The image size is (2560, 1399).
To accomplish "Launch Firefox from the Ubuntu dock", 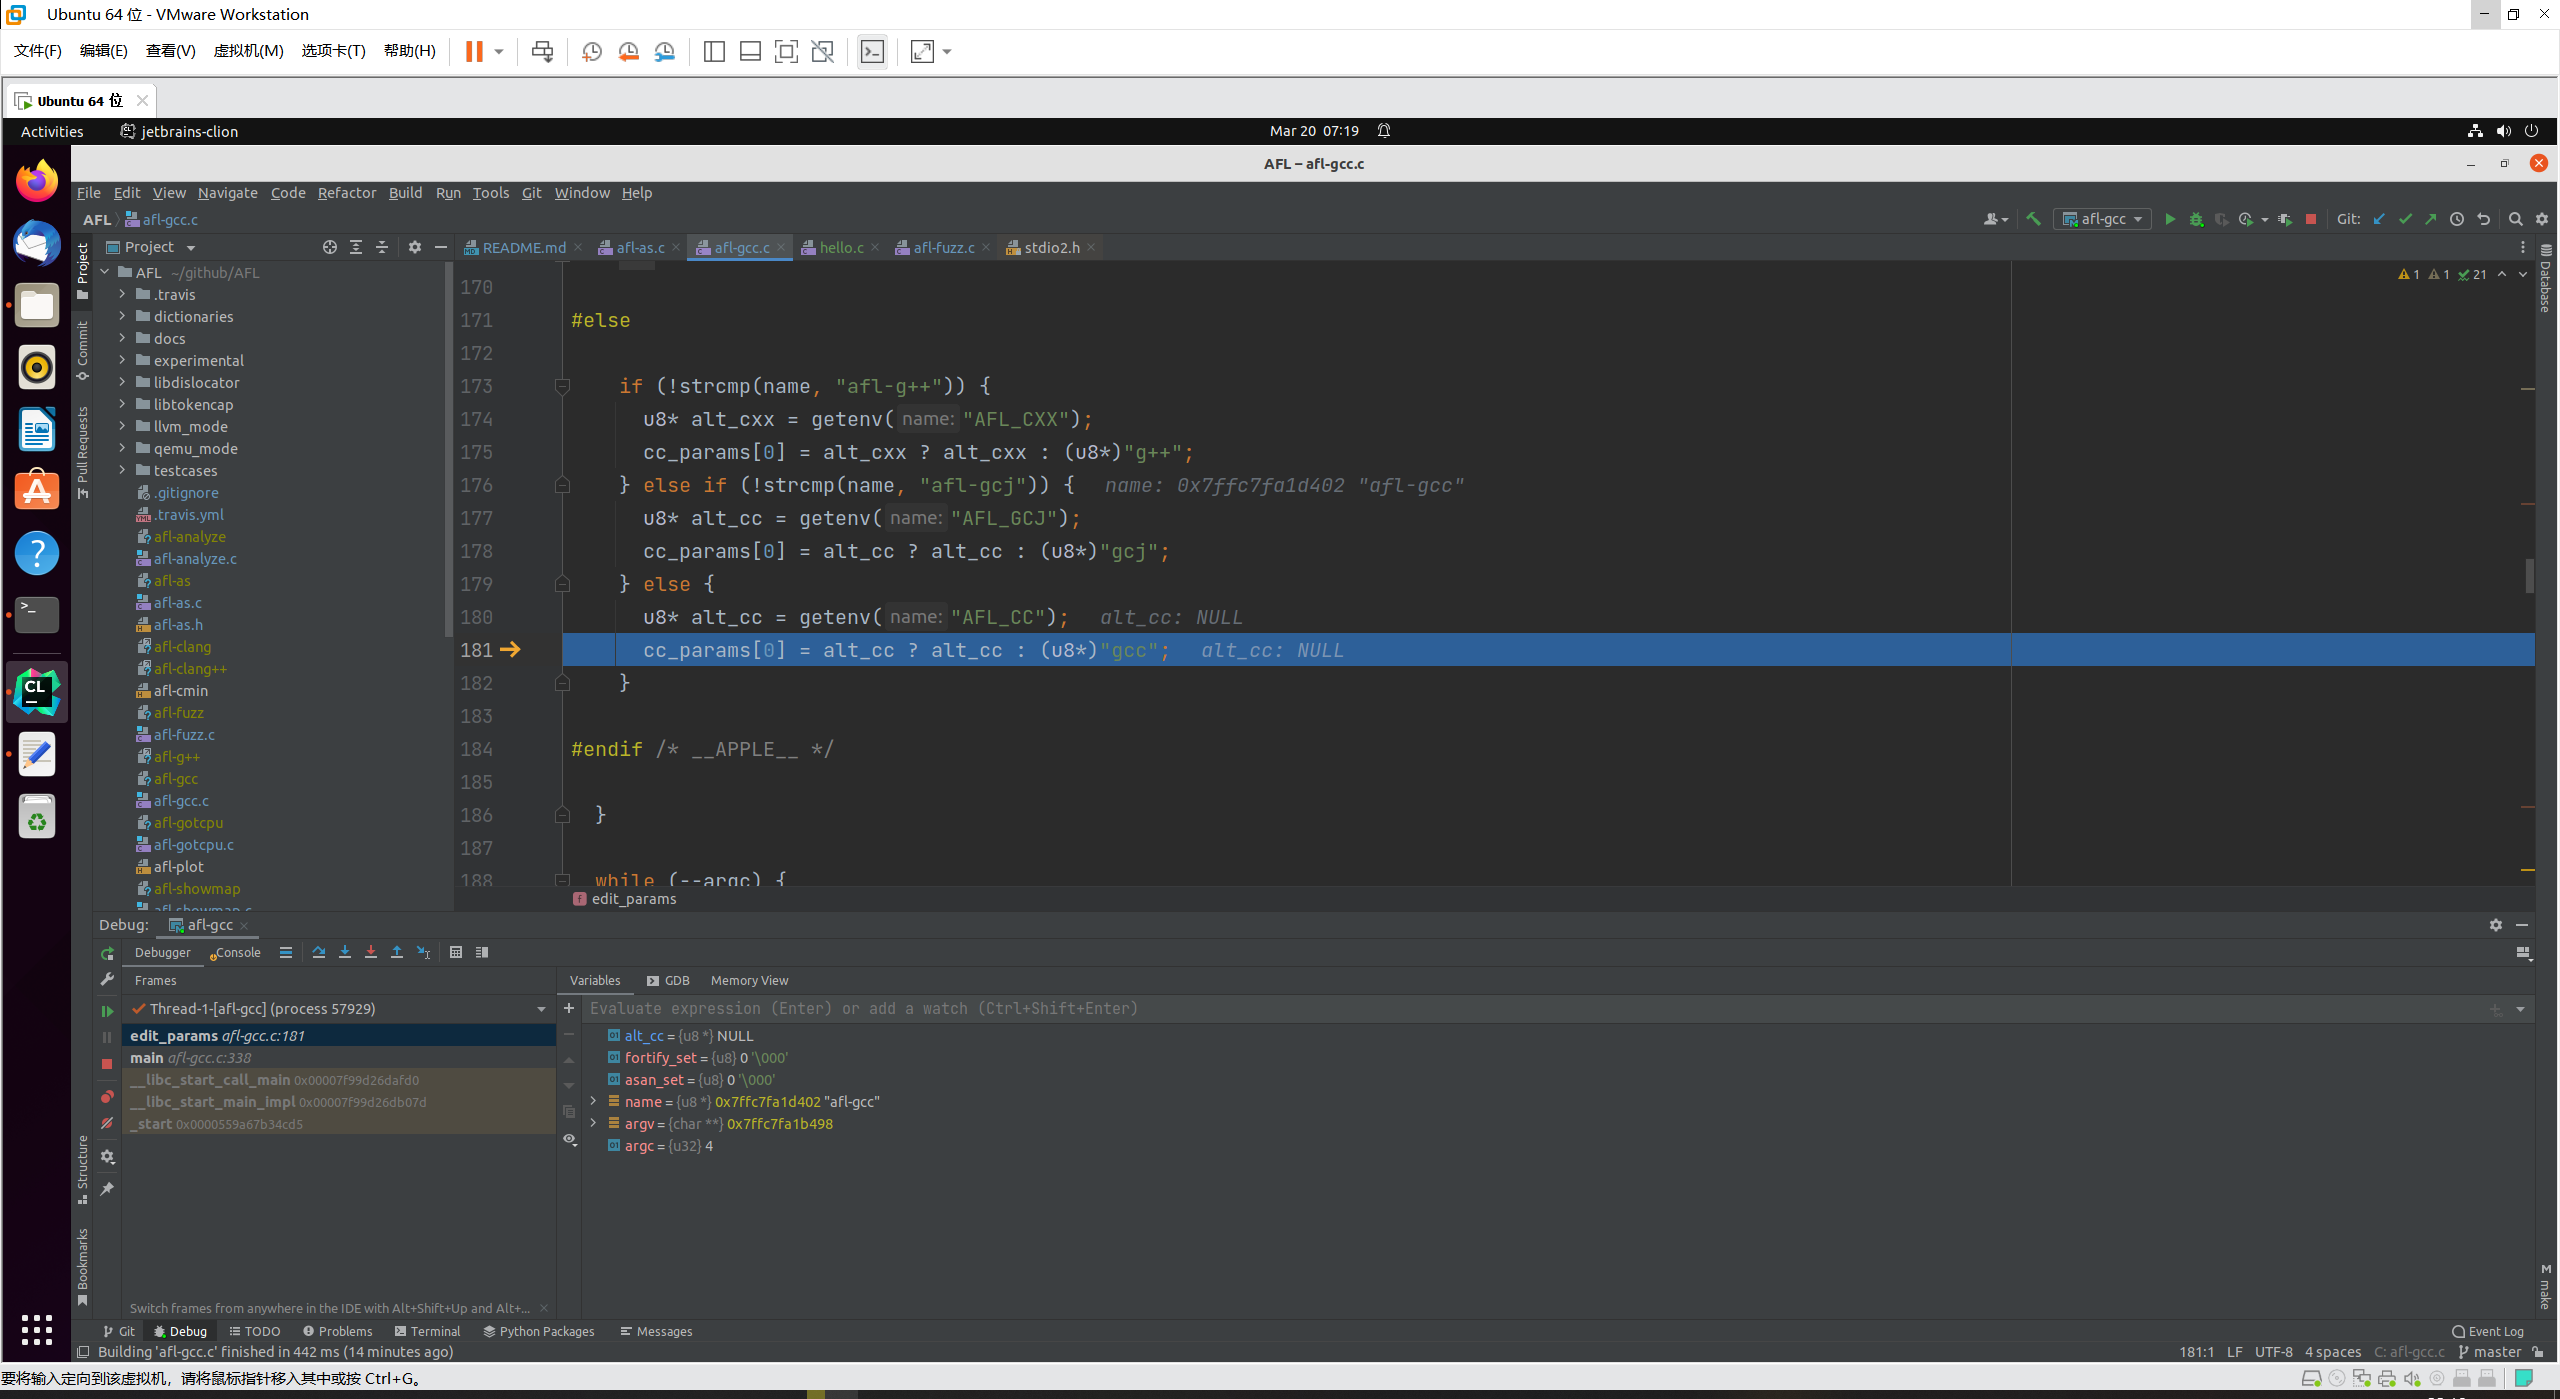I will point(37,181).
